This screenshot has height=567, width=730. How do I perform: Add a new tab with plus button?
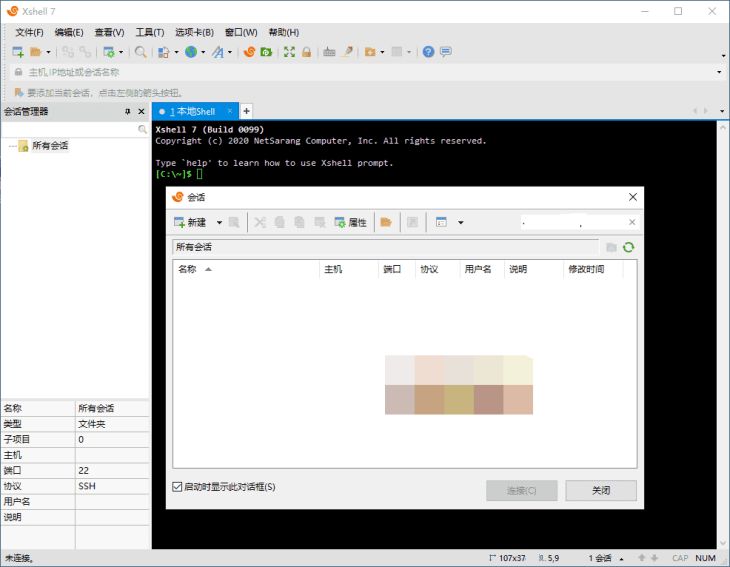(x=246, y=111)
